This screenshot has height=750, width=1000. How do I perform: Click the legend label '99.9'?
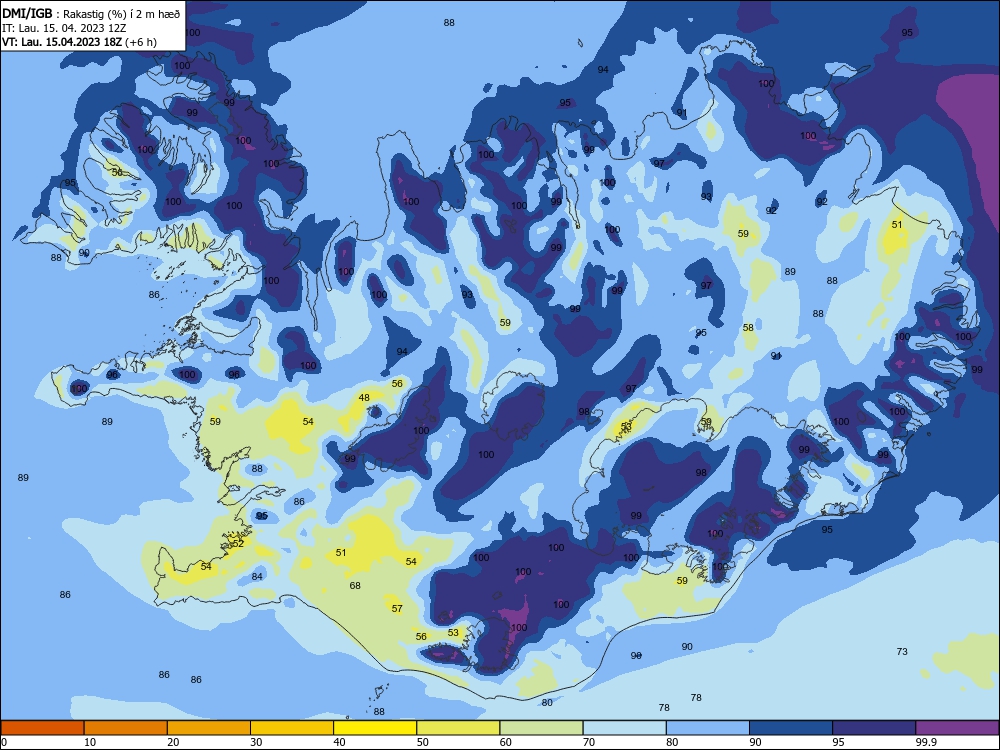click(x=925, y=742)
